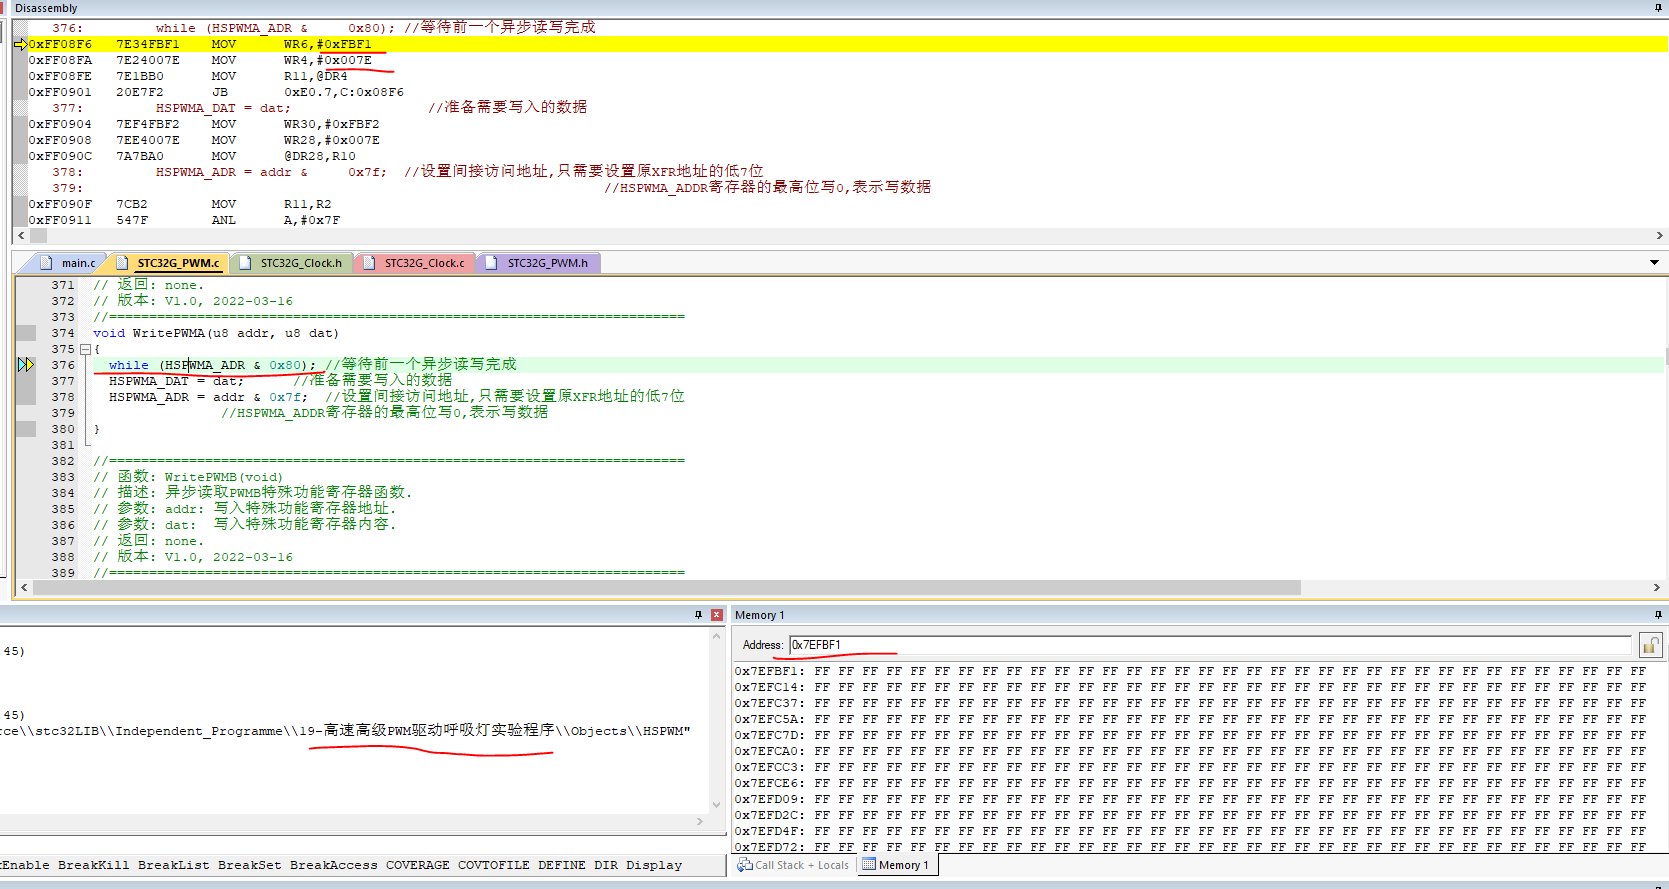The height and width of the screenshot is (889, 1669).
Task: Pin the command output panel
Action: tap(698, 615)
